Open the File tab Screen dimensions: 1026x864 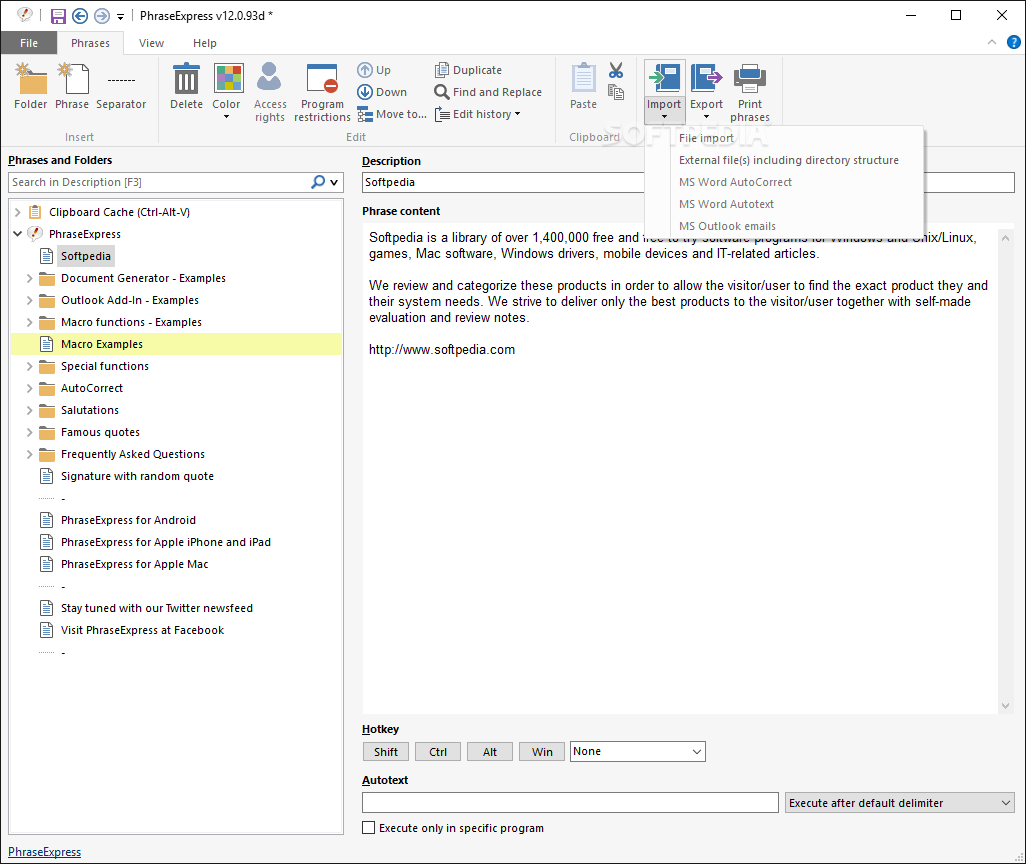click(x=29, y=43)
